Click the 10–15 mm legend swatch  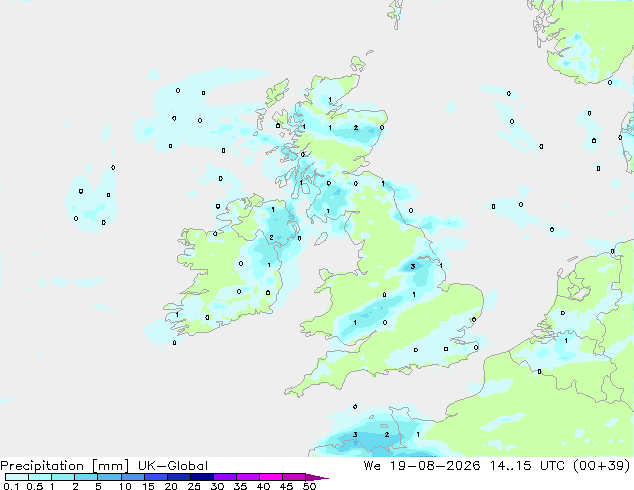click(132, 477)
